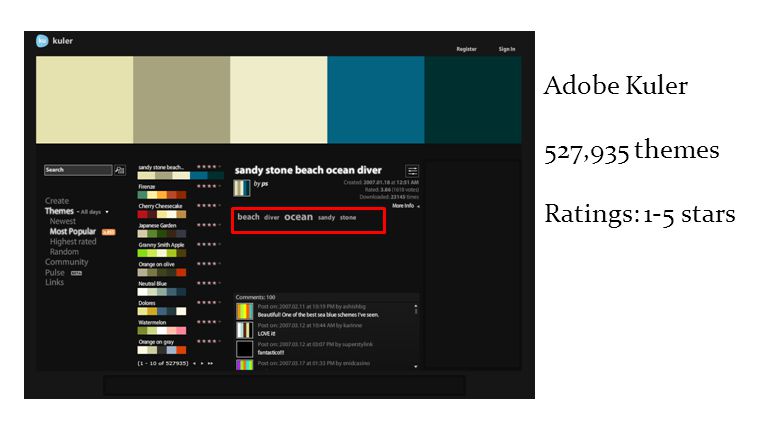Click the beta badge next to Pulse

coord(76,273)
